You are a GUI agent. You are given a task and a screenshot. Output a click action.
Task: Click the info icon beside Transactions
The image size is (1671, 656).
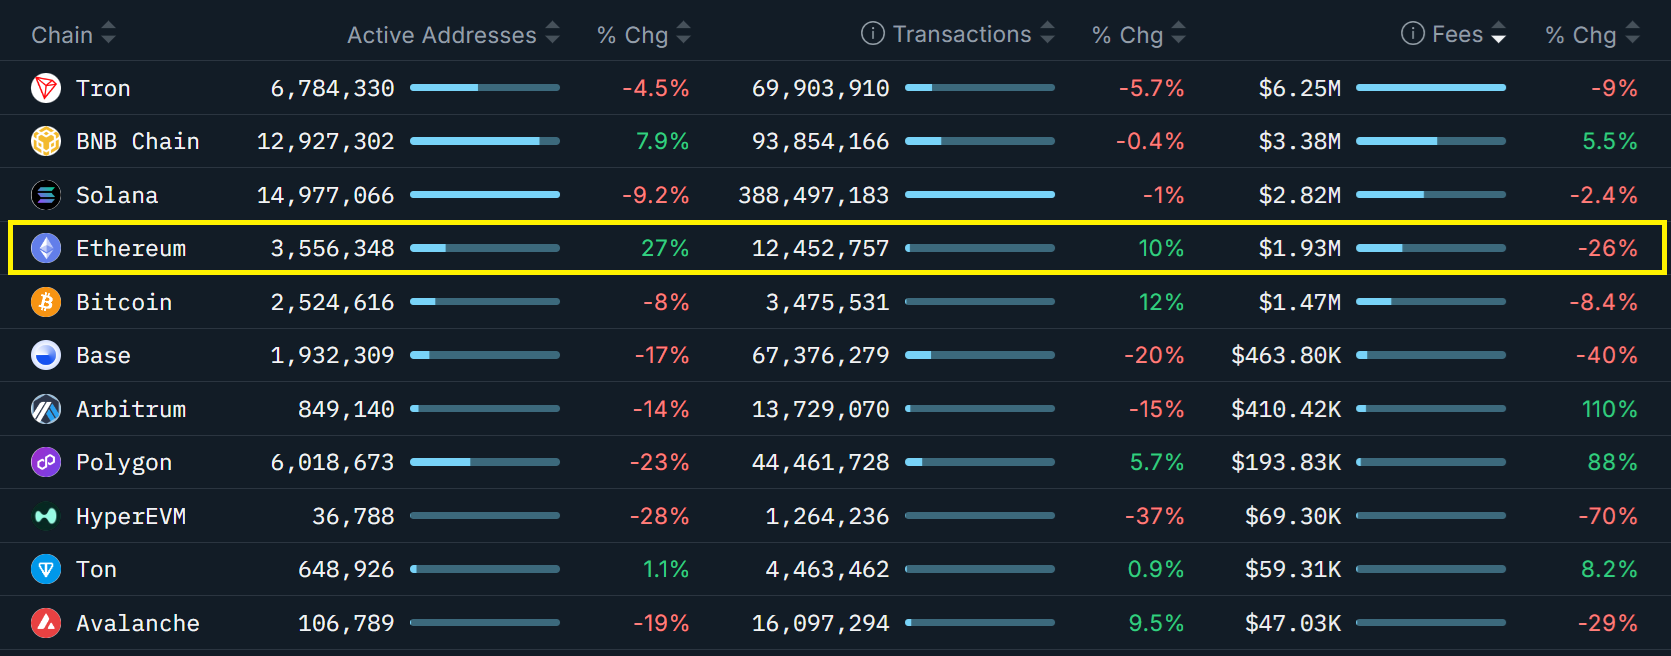tap(872, 34)
